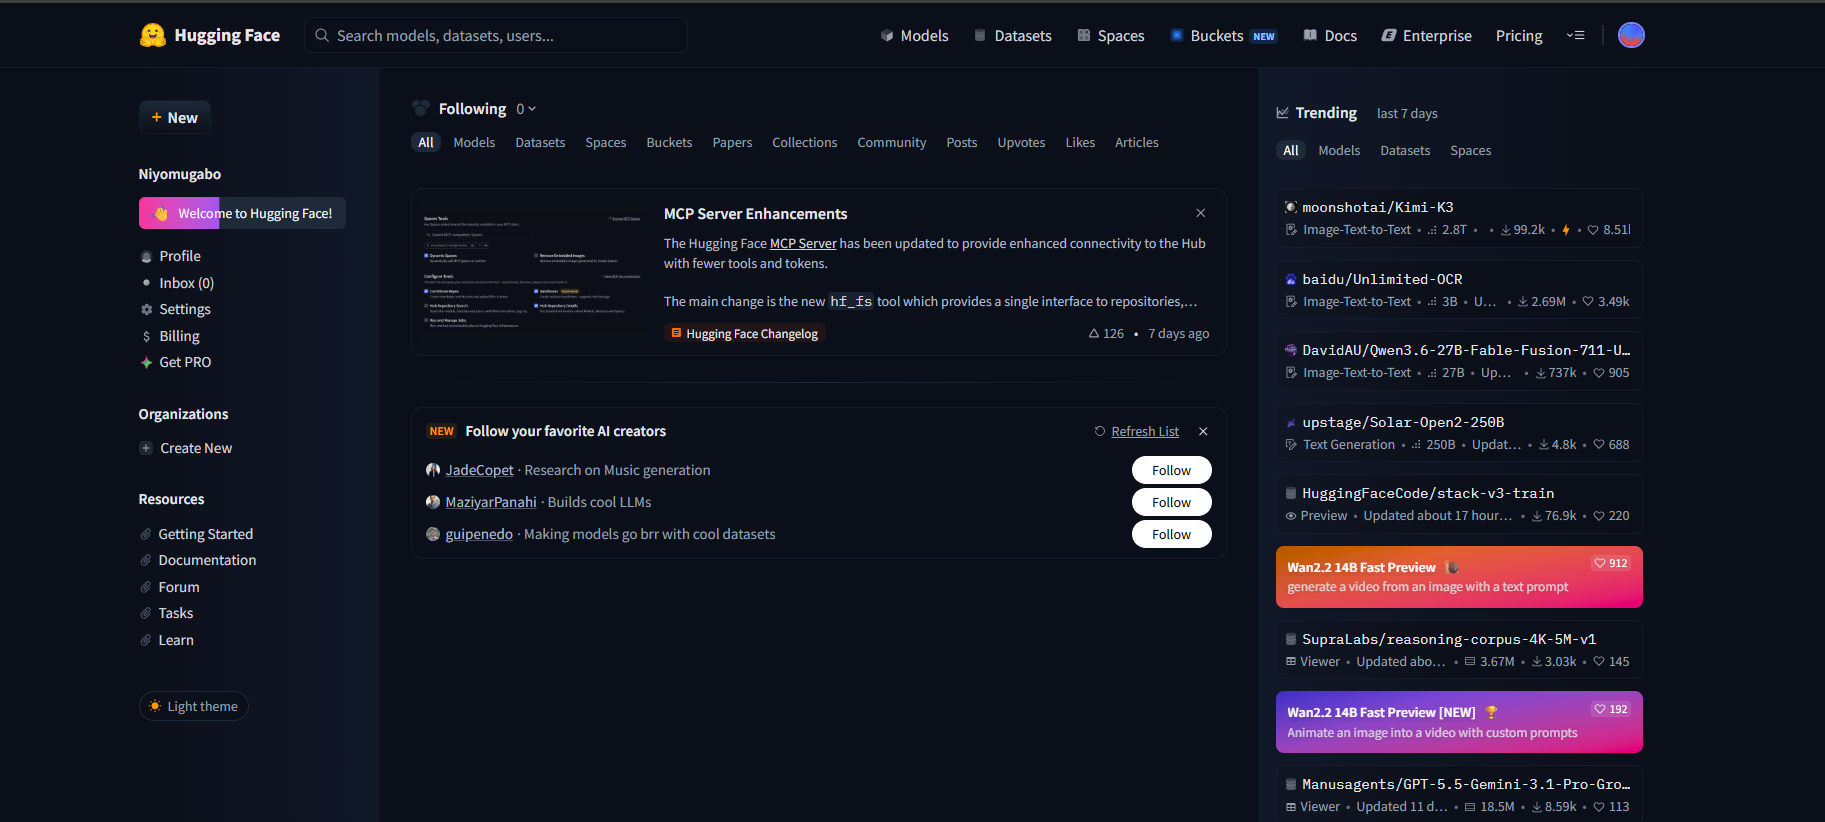1825x822 pixels.
Task: Click the Forum link icon
Action: click(146, 587)
